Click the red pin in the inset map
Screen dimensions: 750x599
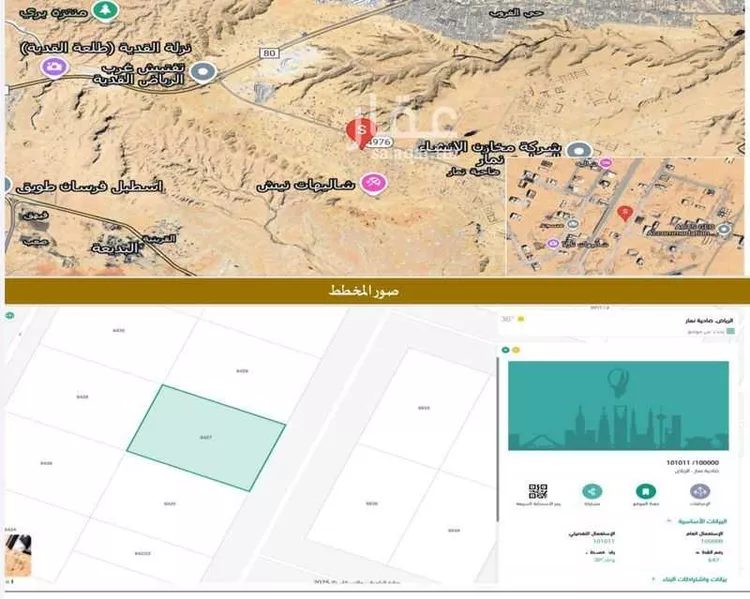(x=624, y=213)
